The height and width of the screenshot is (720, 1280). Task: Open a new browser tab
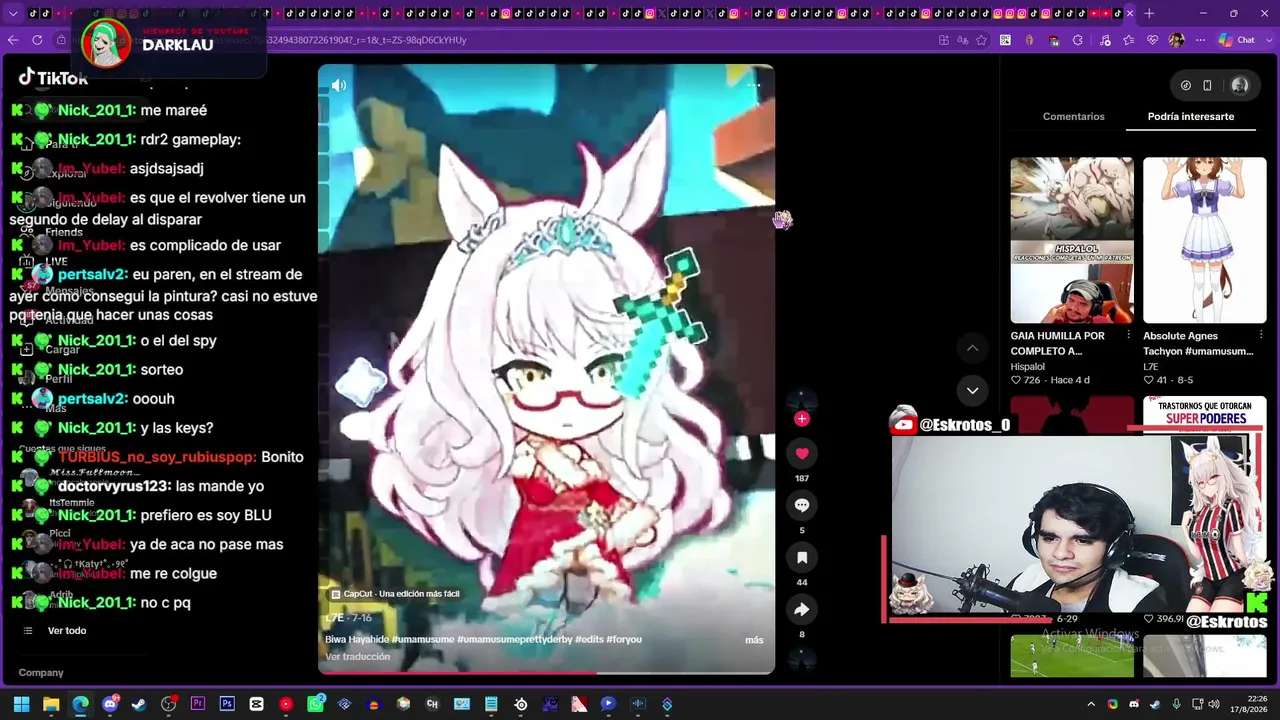pyautogui.click(x=1149, y=13)
